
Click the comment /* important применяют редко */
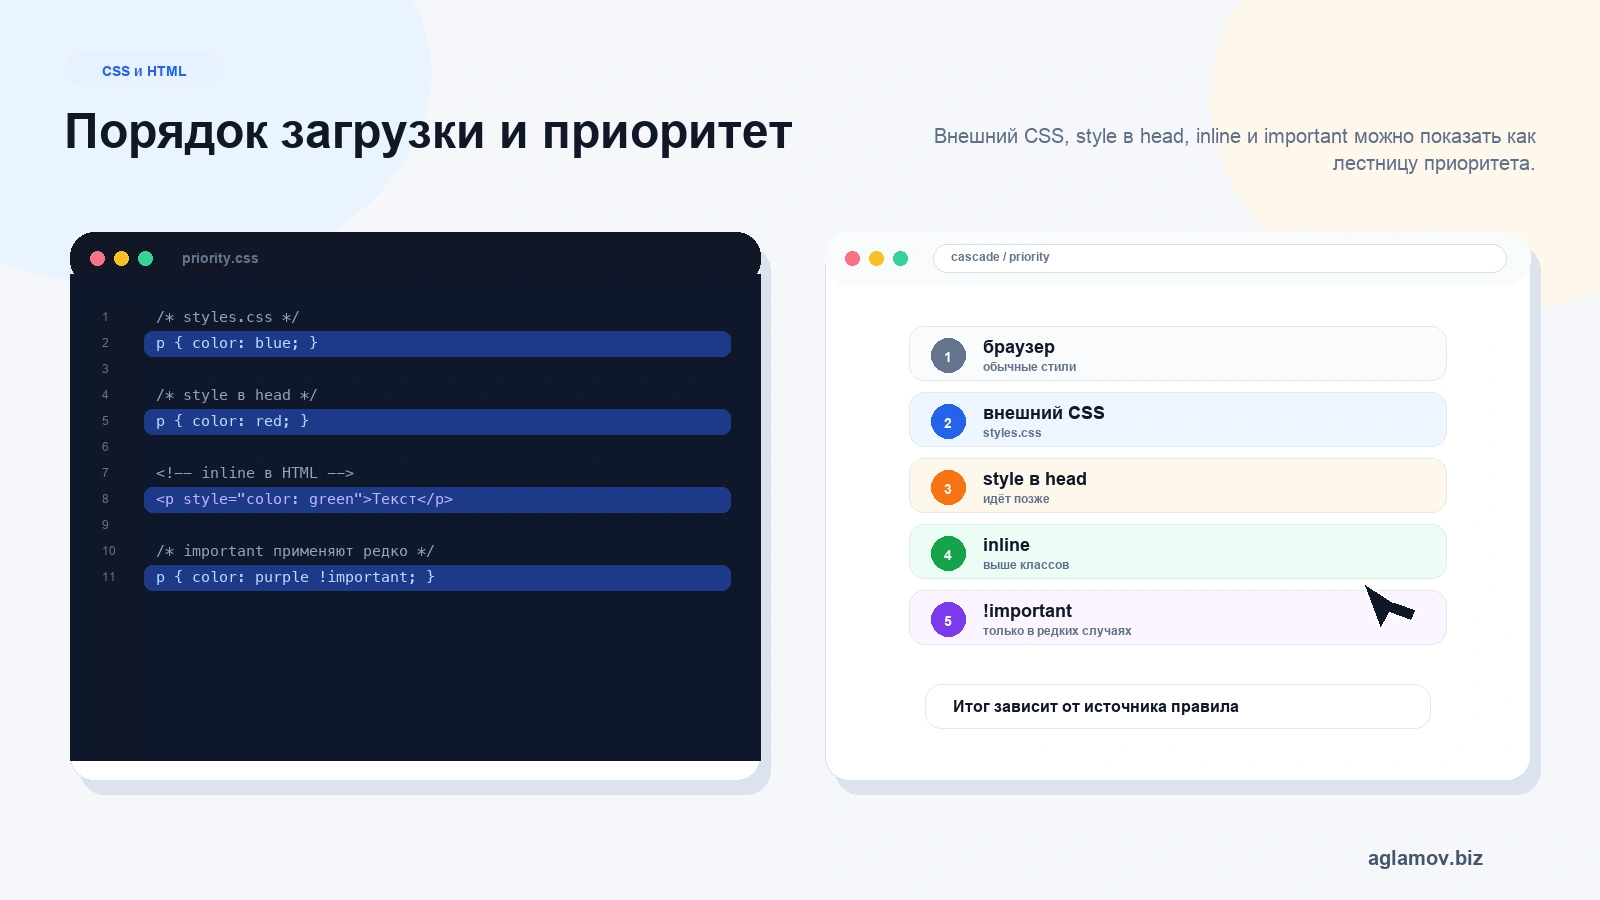295,551
